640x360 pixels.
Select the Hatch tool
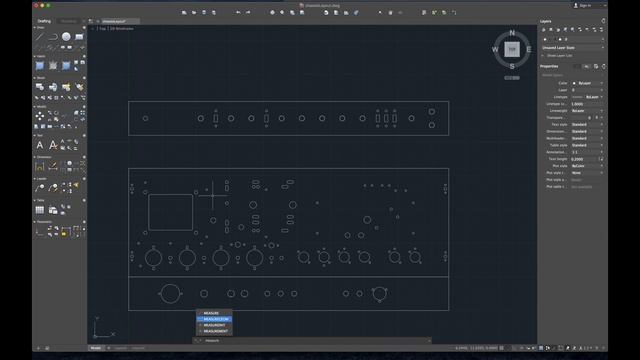pyautogui.click(x=40, y=65)
